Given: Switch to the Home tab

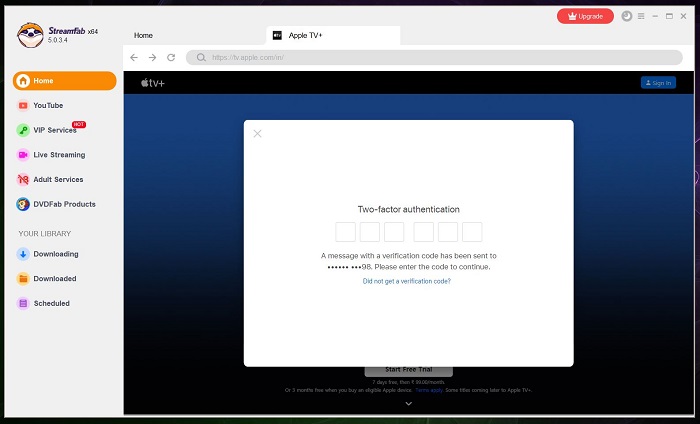Looking at the screenshot, I should (x=143, y=35).
